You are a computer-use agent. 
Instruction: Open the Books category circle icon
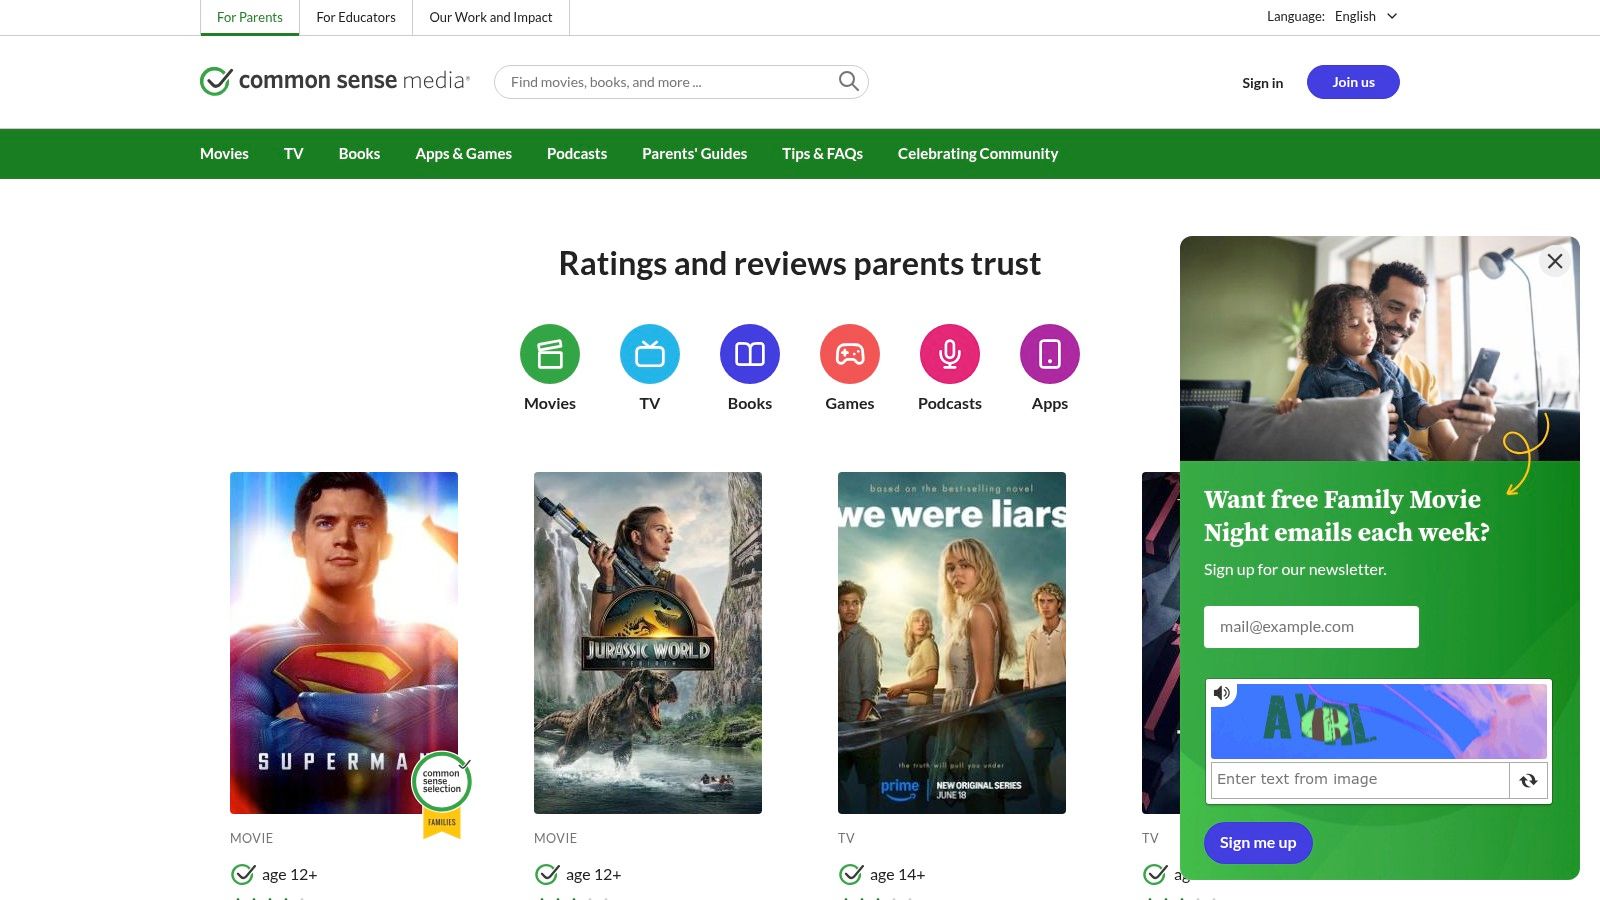[750, 354]
